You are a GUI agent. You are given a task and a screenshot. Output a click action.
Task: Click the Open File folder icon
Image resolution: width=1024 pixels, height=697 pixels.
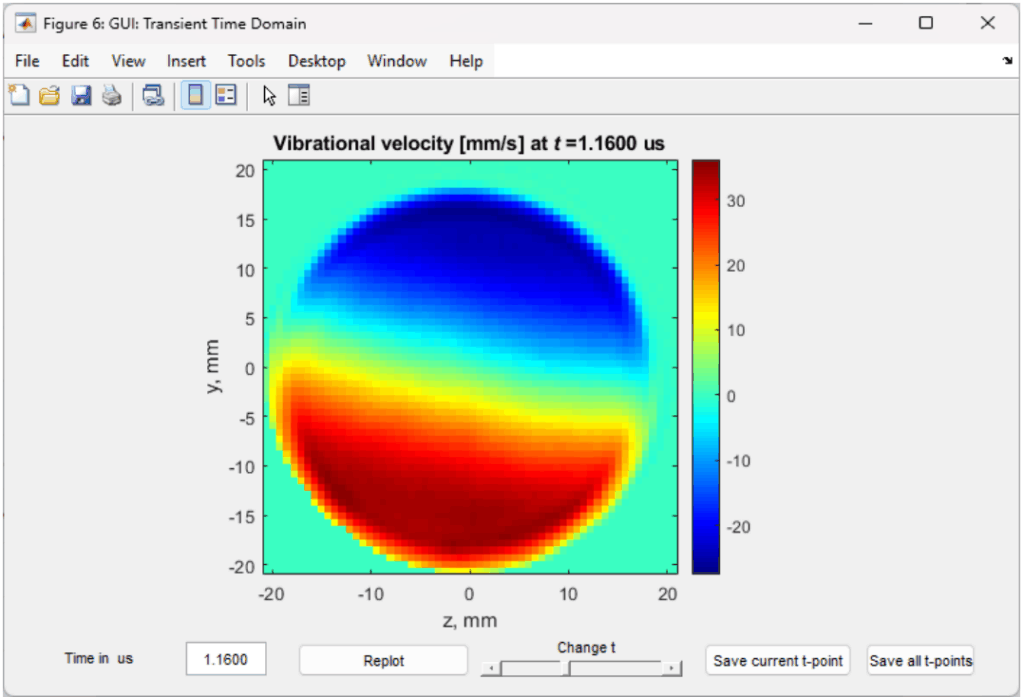(x=49, y=95)
